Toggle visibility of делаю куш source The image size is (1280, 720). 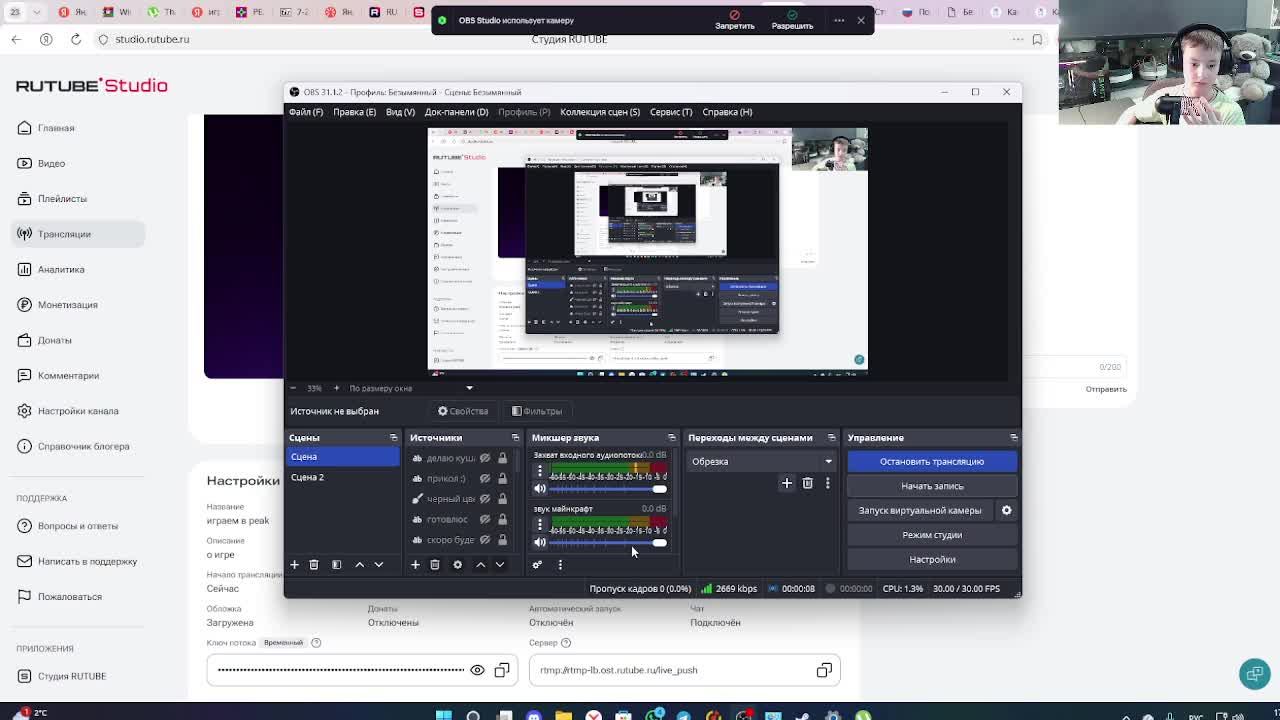[x=485, y=458]
